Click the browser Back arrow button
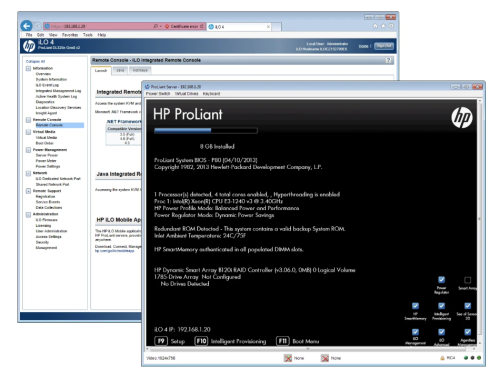Viewport: 500px width, 378px height. (x=27, y=26)
